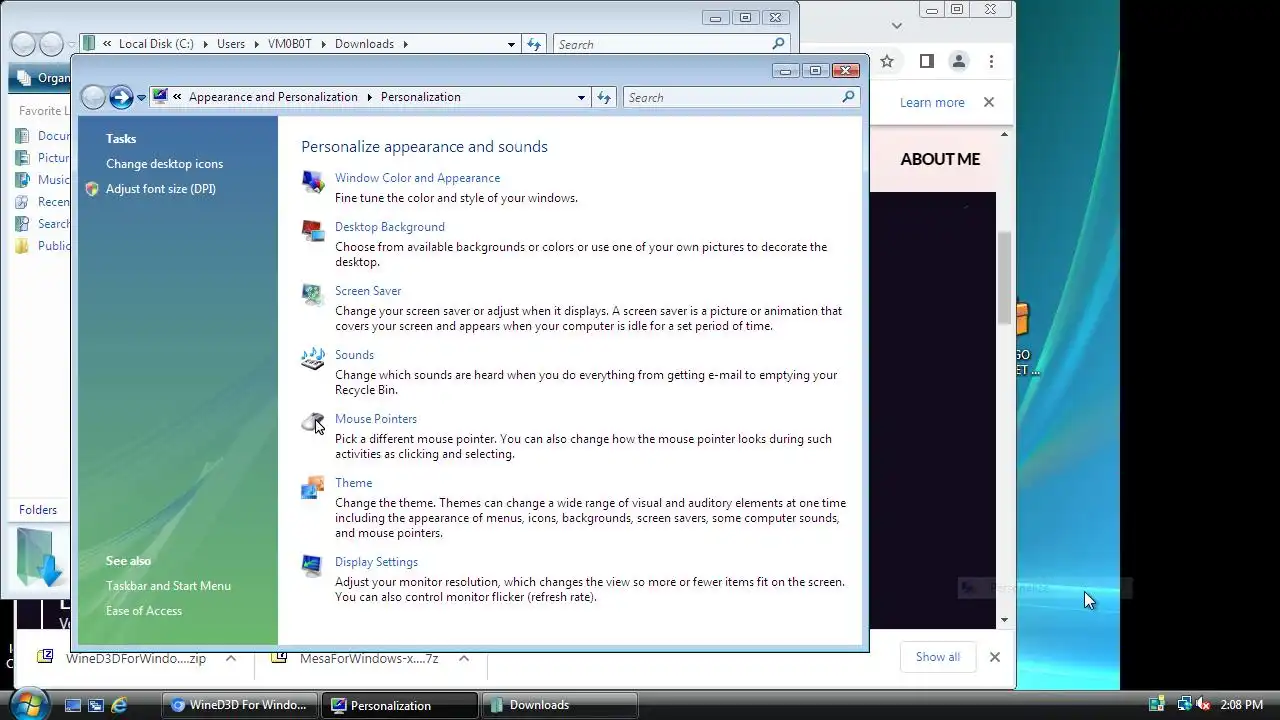Image resolution: width=1280 pixels, height=720 pixels.
Task: Click Switch between windows quick launch icon
Action: point(96,705)
